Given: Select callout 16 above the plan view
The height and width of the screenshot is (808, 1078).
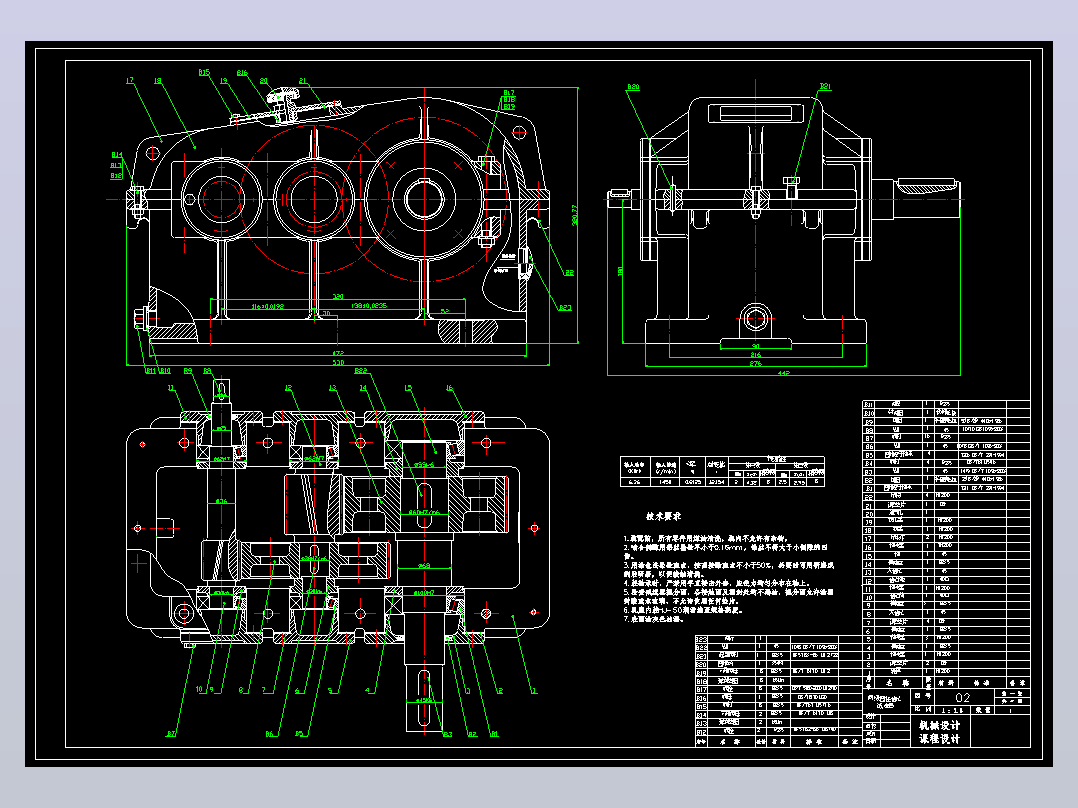Looking at the screenshot, I should click(x=450, y=388).
